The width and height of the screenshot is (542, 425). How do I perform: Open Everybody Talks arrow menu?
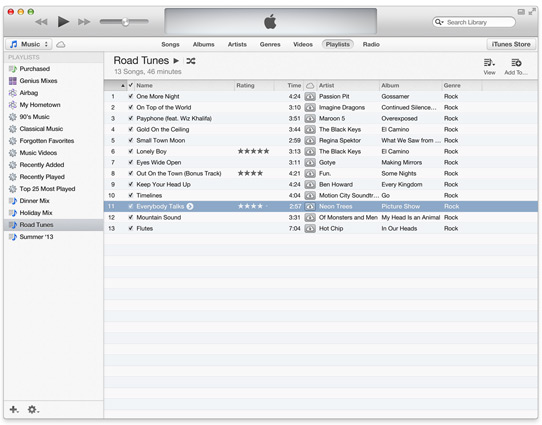point(190,207)
